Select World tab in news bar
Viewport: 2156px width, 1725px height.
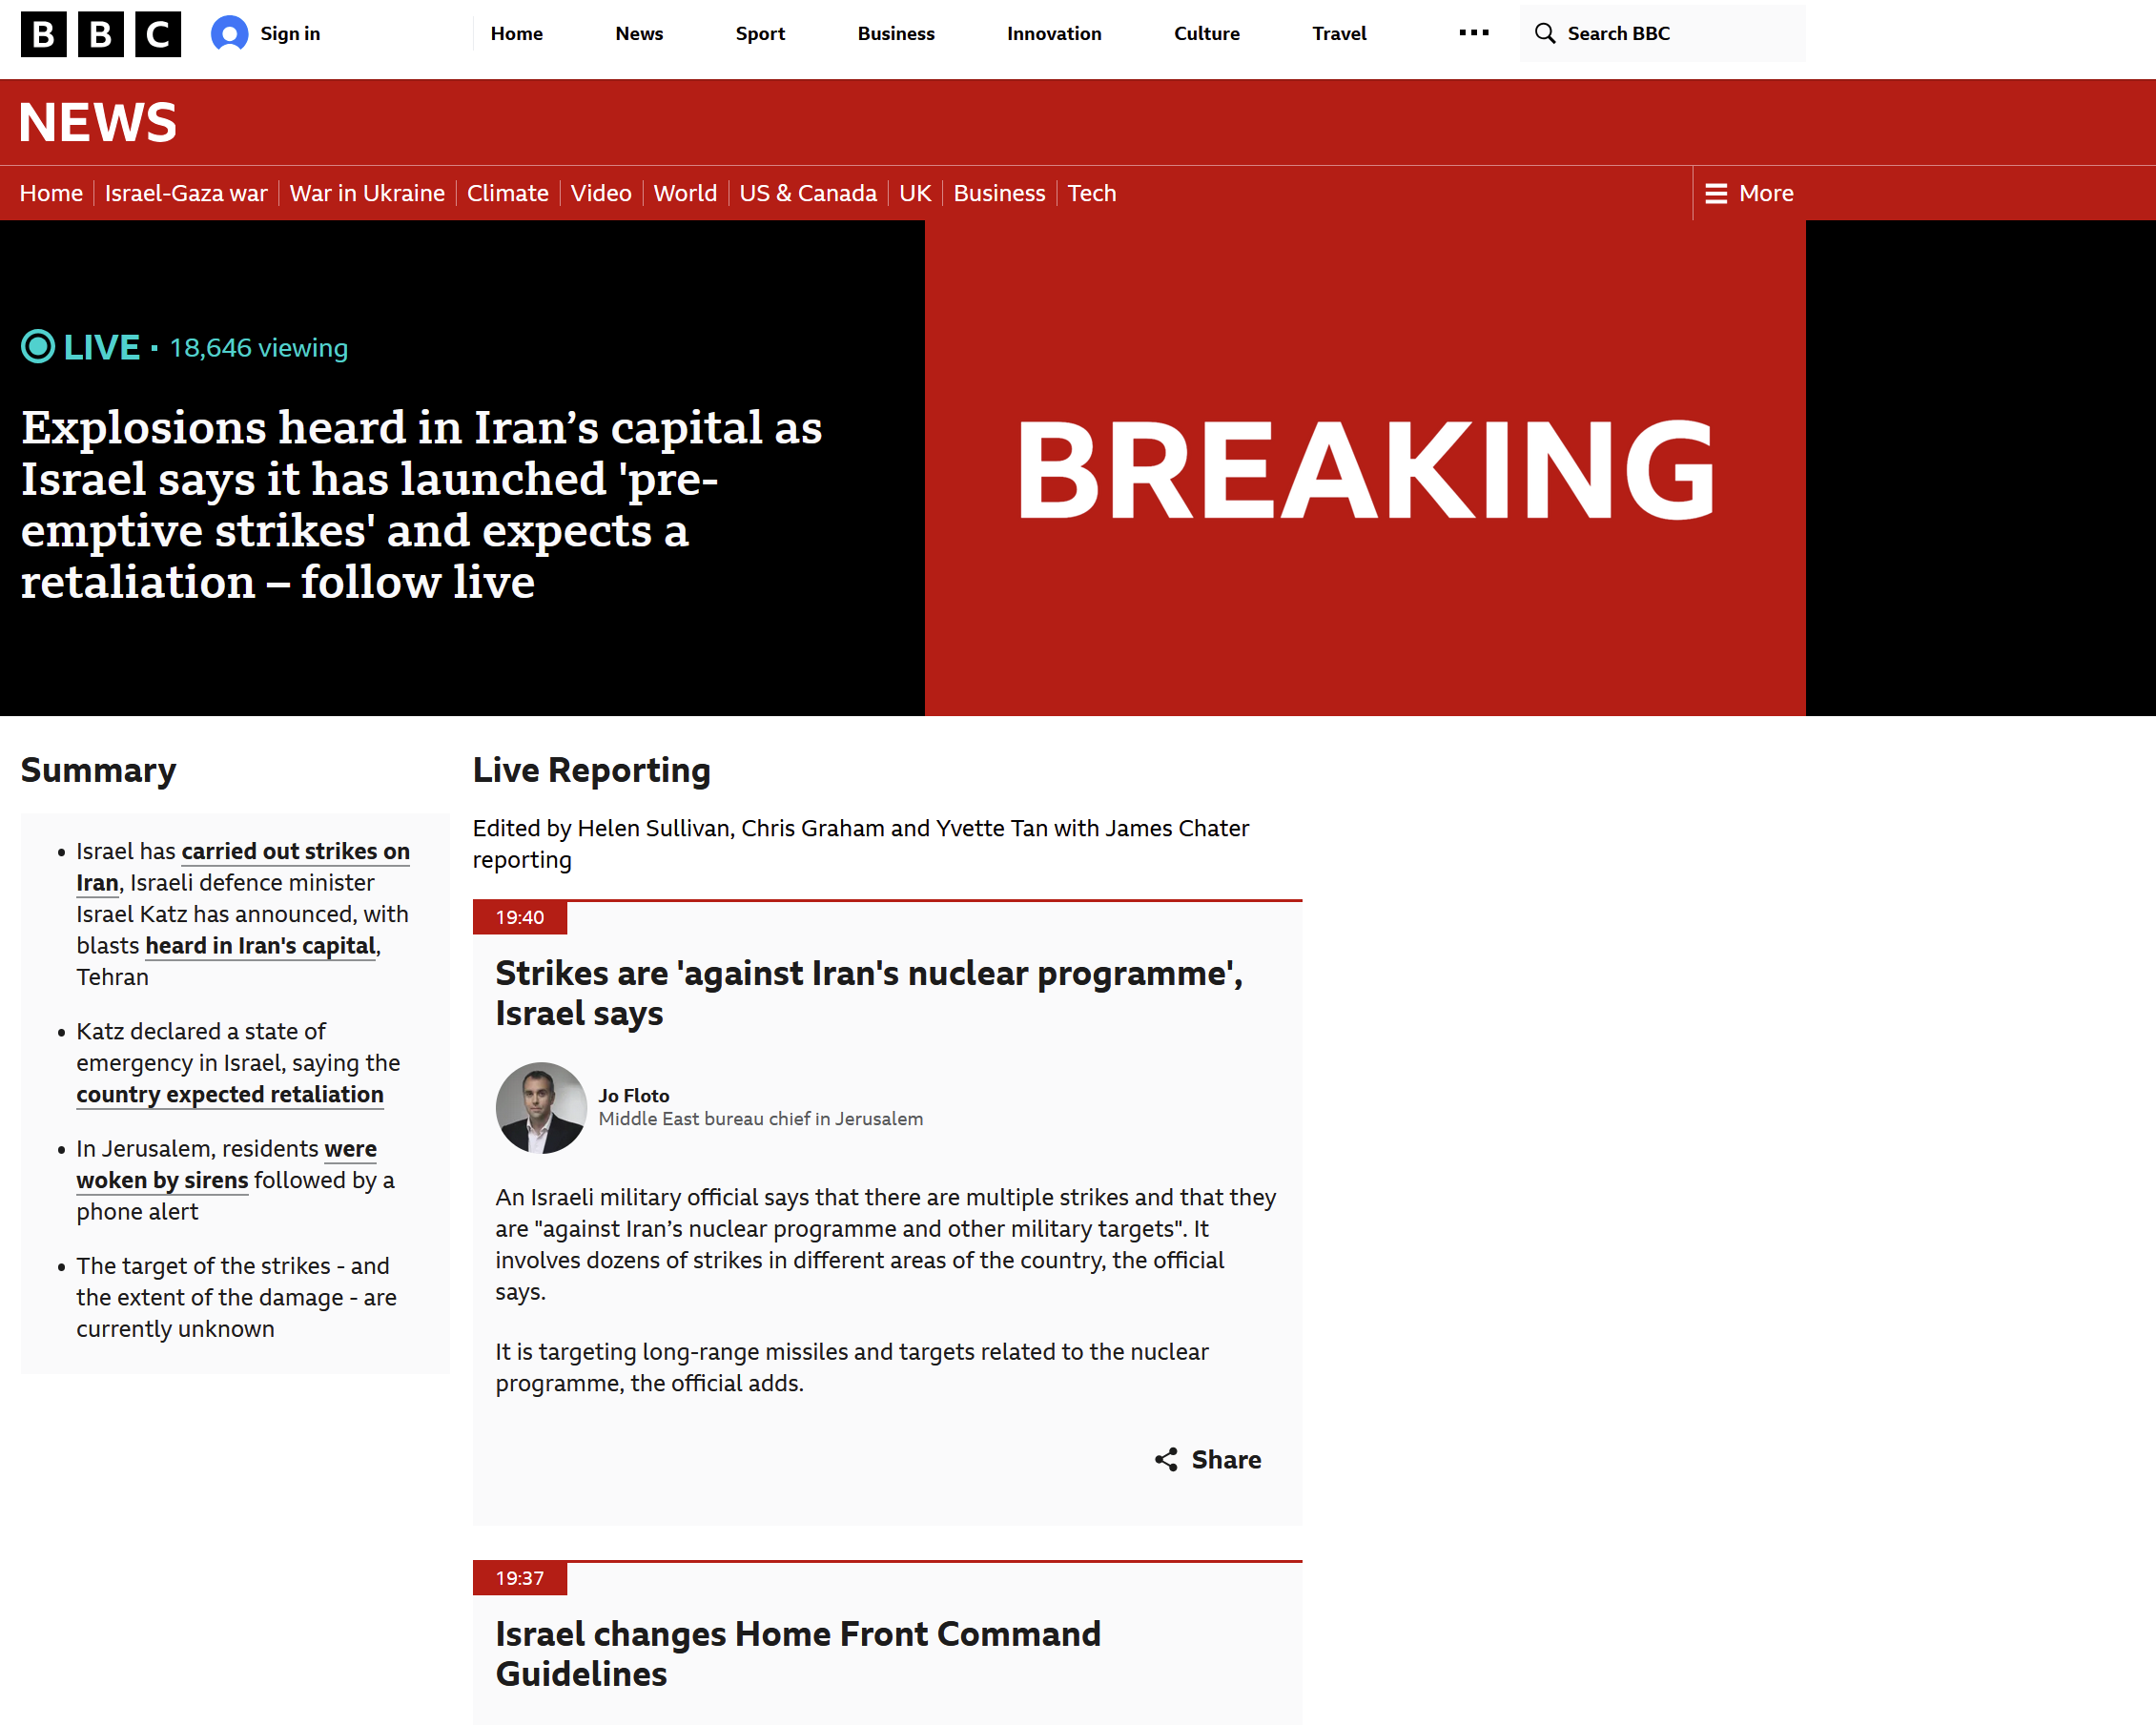(685, 194)
